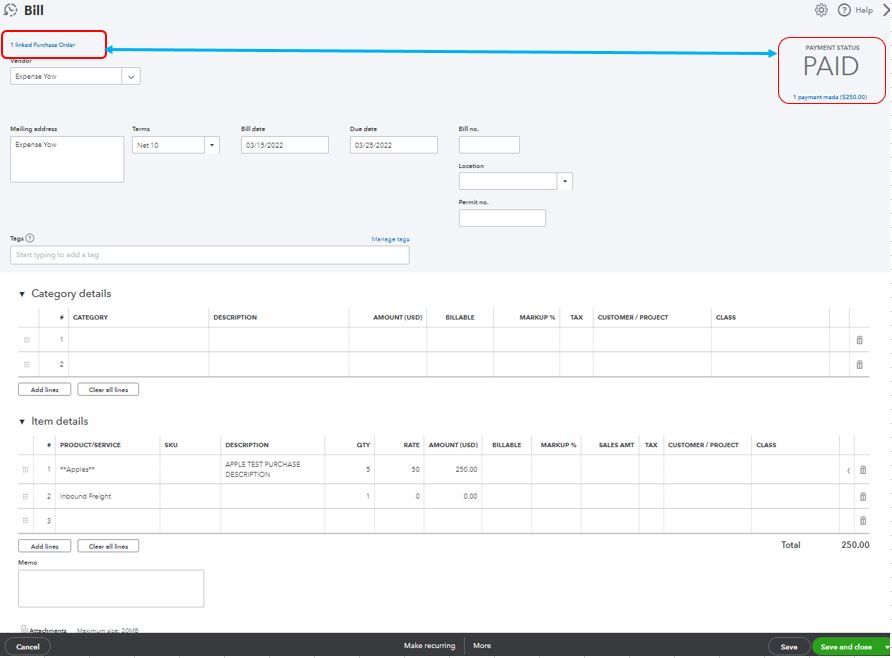Open the settings gear icon

[x=821, y=10]
